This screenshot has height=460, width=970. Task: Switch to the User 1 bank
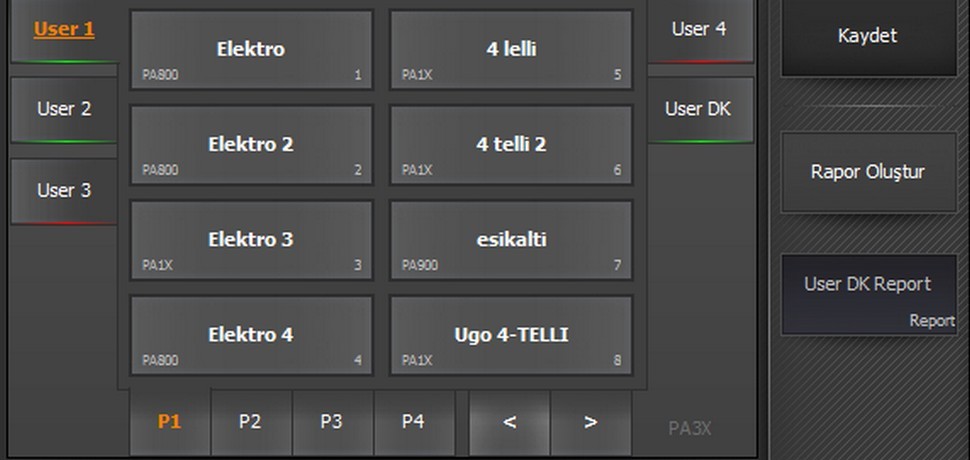tap(64, 30)
